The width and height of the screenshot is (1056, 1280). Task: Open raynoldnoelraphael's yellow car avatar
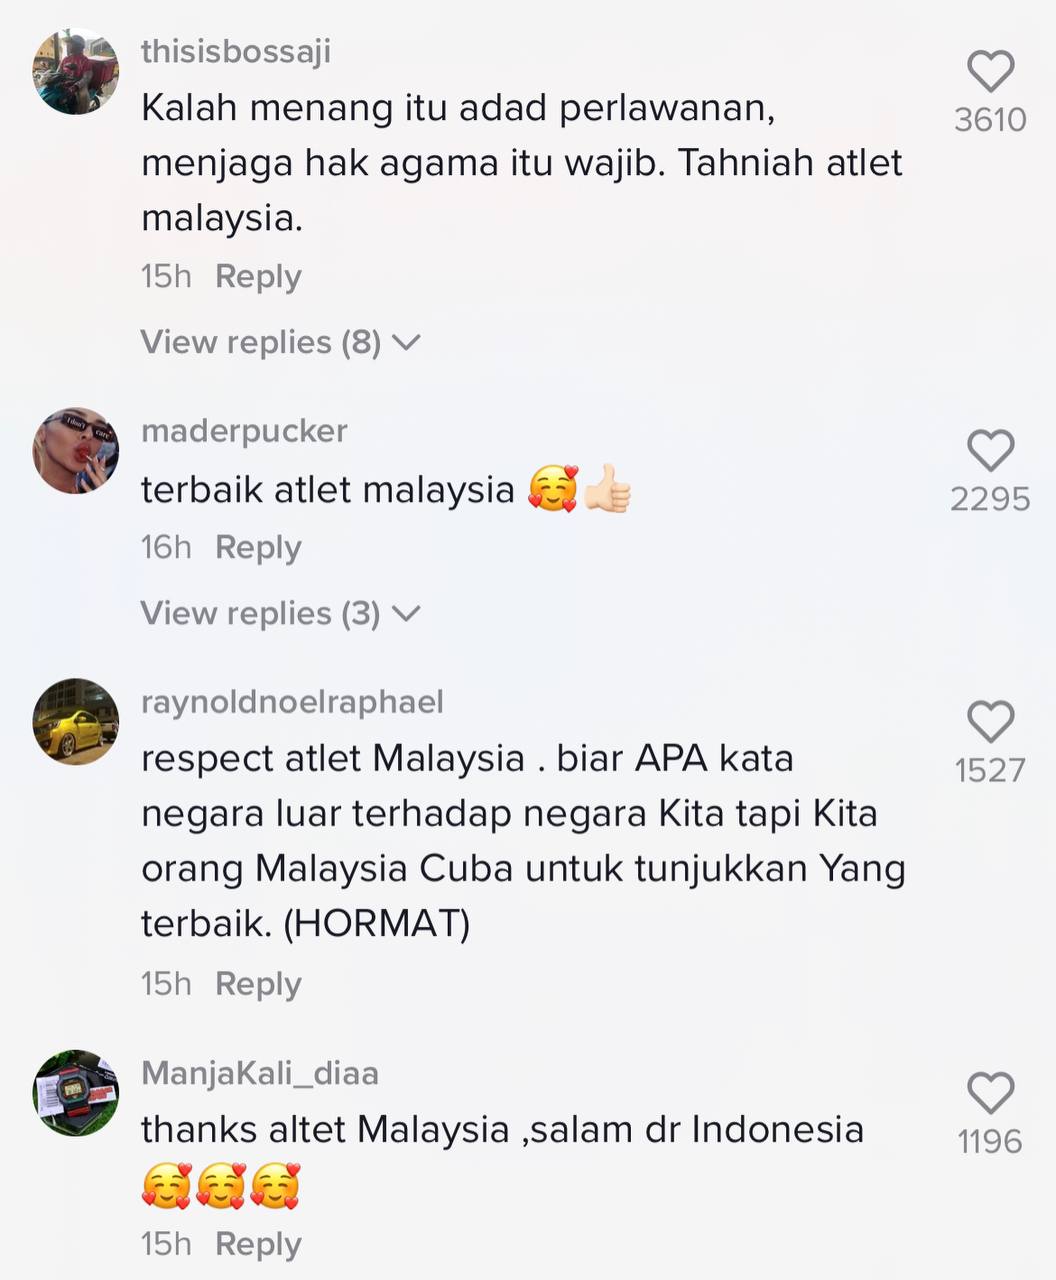coord(76,721)
